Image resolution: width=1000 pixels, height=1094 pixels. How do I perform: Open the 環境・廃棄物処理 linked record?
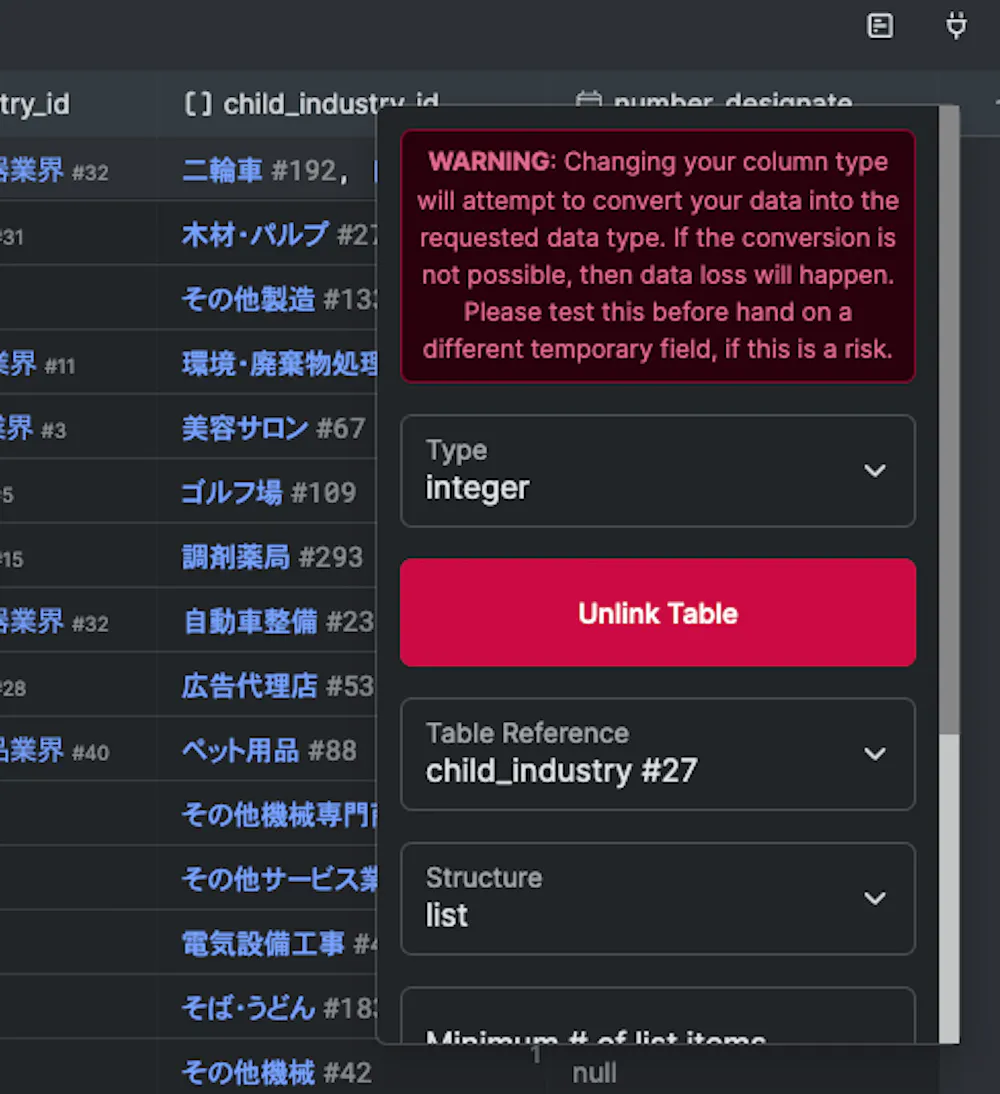pyautogui.click(x=279, y=364)
